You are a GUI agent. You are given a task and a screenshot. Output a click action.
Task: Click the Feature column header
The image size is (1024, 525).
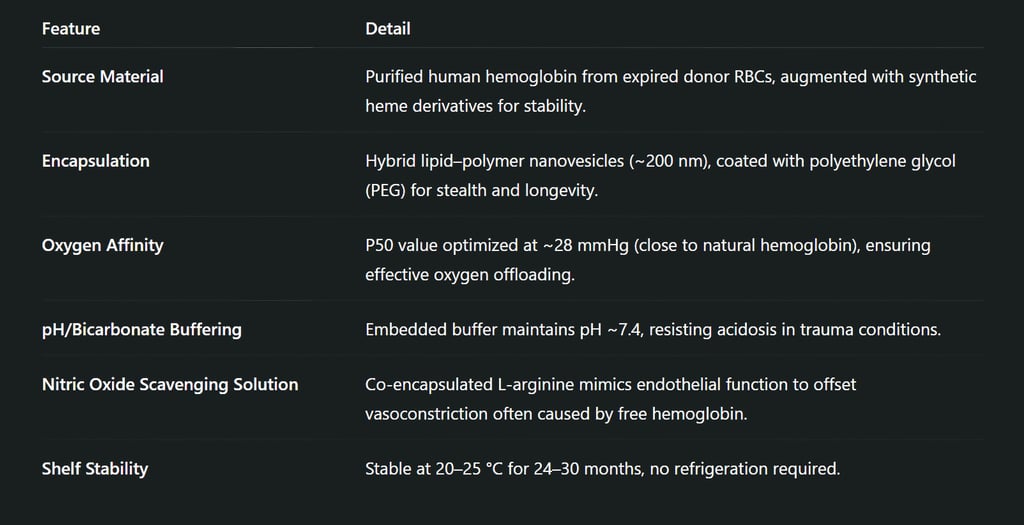tap(71, 29)
